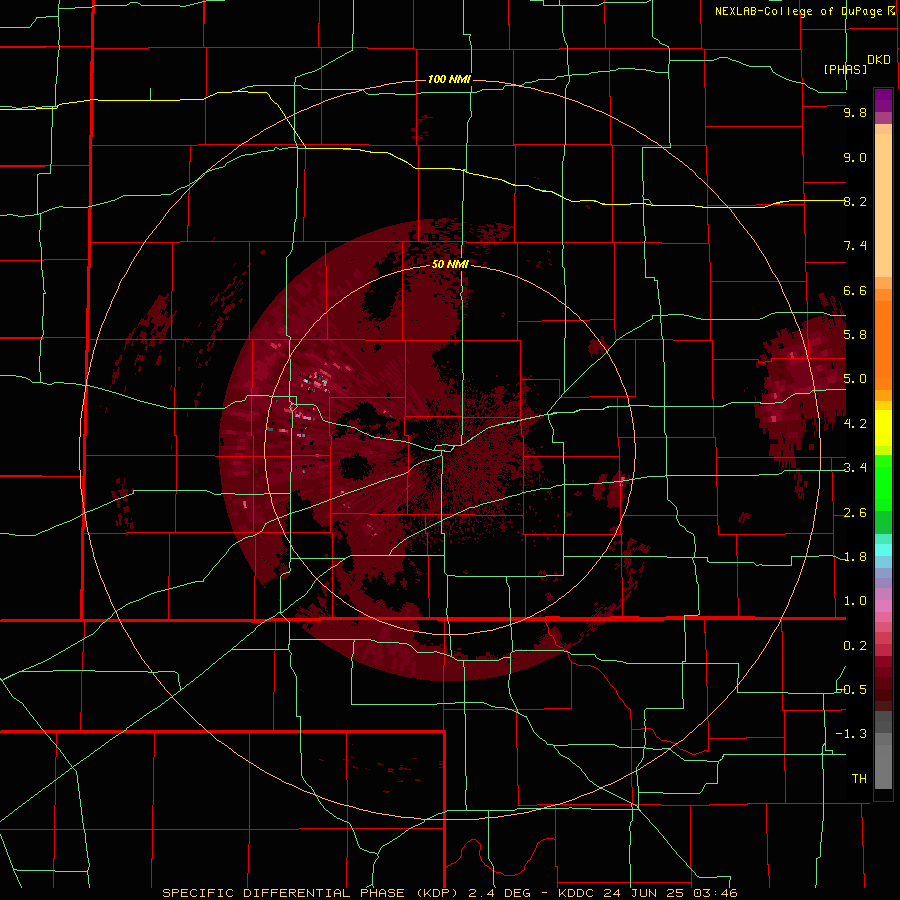The height and width of the screenshot is (900, 900).
Task: Pick the yellow band of the color bar
Action: click(x=883, y=428)
